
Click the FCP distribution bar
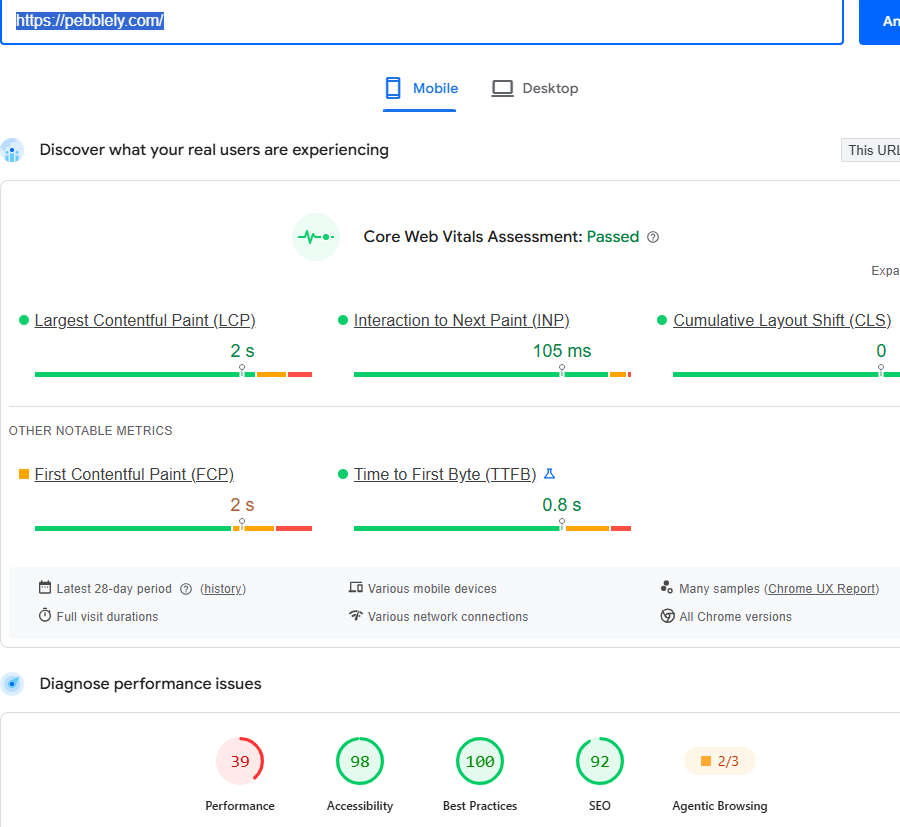(173, 529)
